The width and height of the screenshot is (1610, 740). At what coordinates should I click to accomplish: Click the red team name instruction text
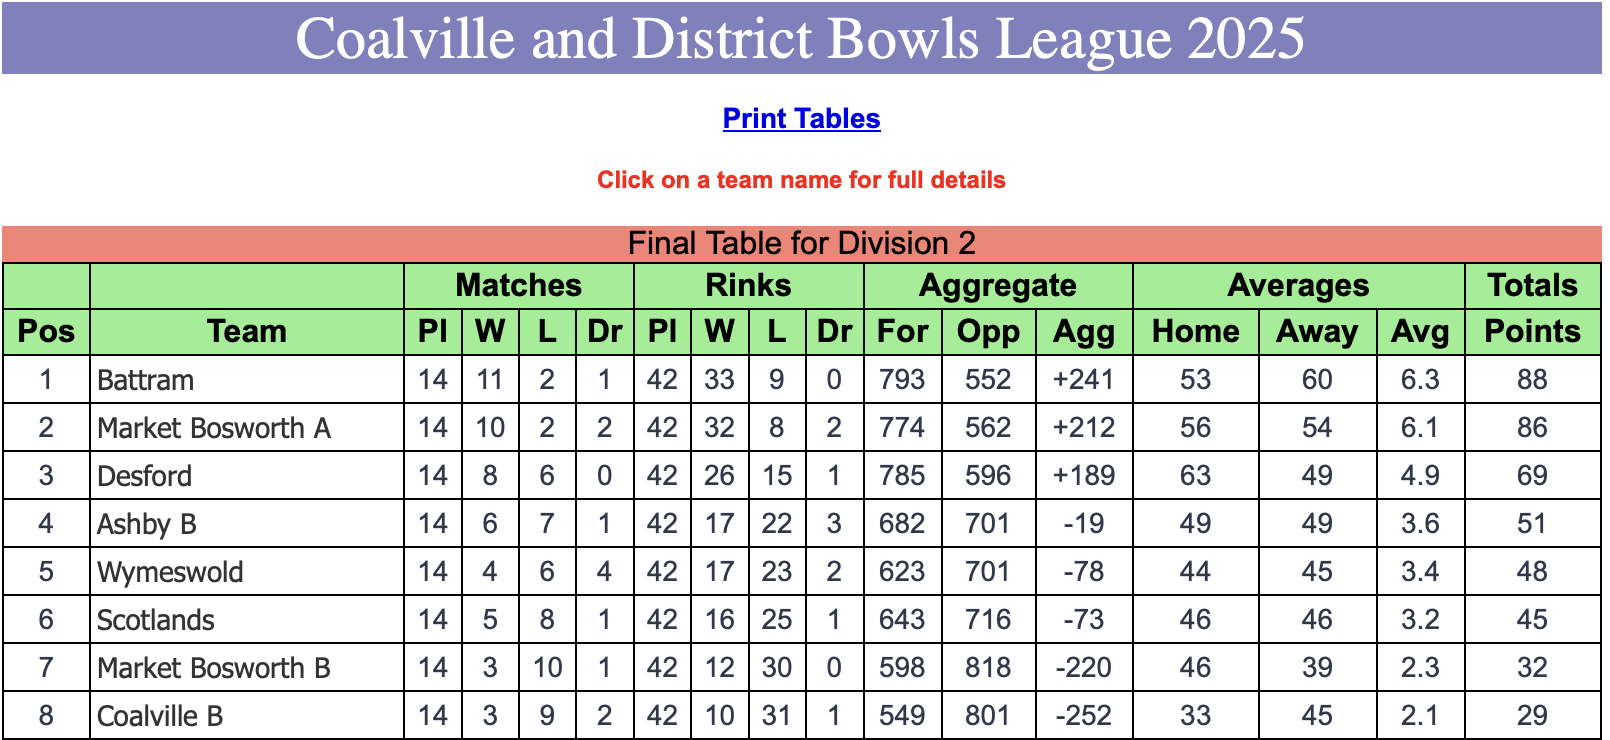coord(801,180)
